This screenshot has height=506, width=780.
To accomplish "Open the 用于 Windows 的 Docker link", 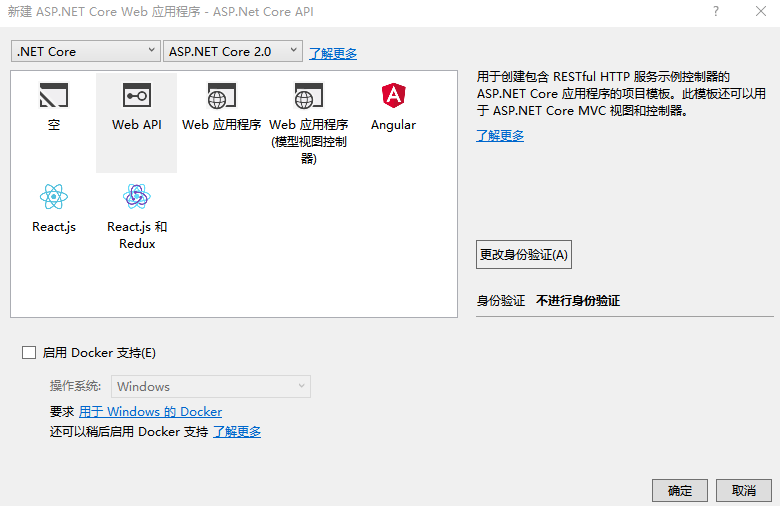I will pyautogui.click(x=150, y=412).
